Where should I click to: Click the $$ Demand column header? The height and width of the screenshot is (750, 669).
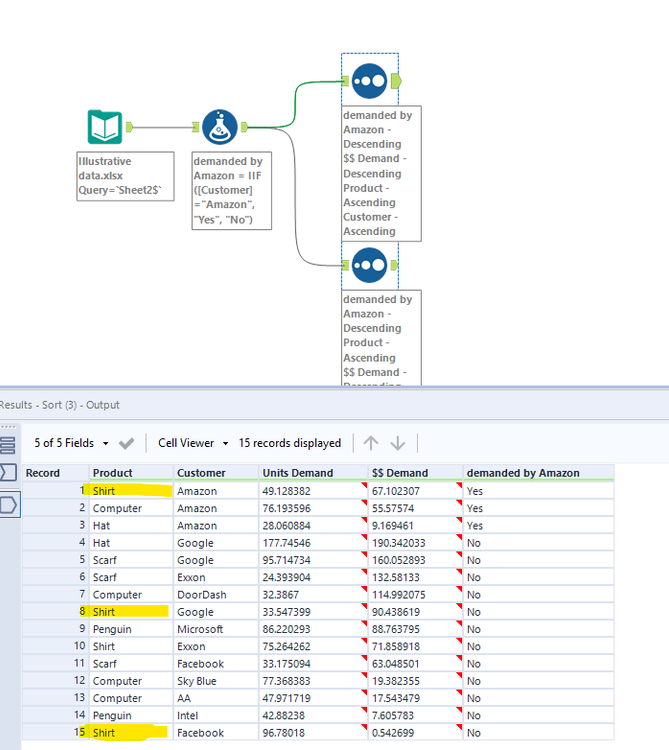click(400, 472)
